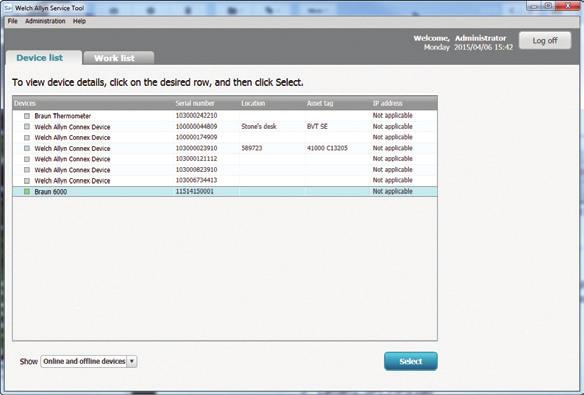Click Welch Allyn Connex Device with serial 103006734413
584x395 pixels.
pos(72,181)
